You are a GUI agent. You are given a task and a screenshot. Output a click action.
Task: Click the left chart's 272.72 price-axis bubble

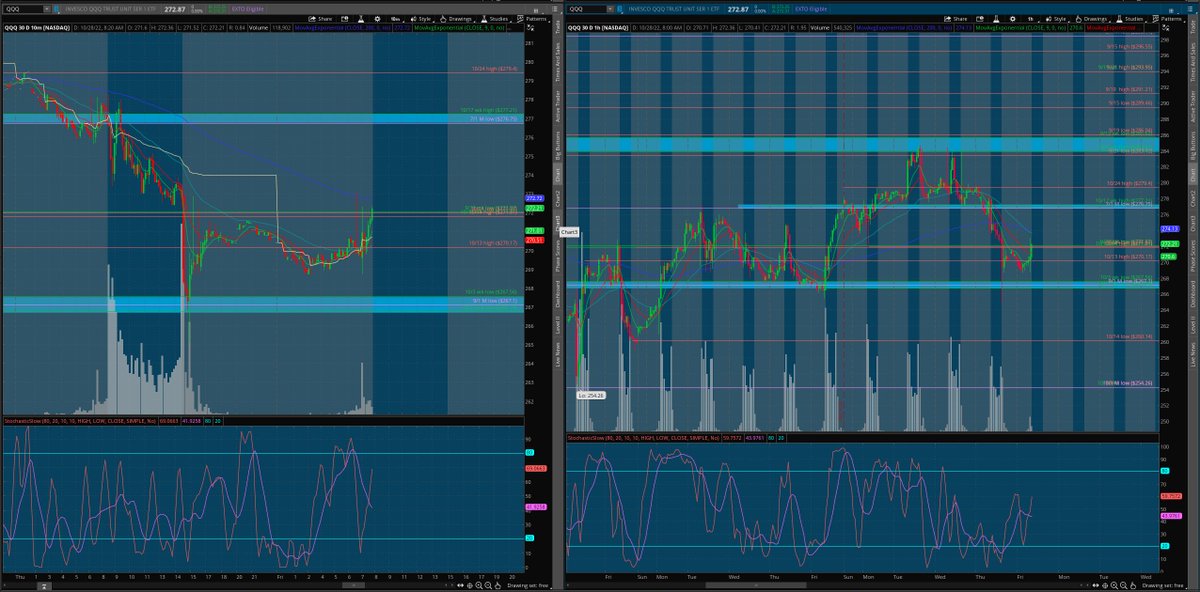534,198
